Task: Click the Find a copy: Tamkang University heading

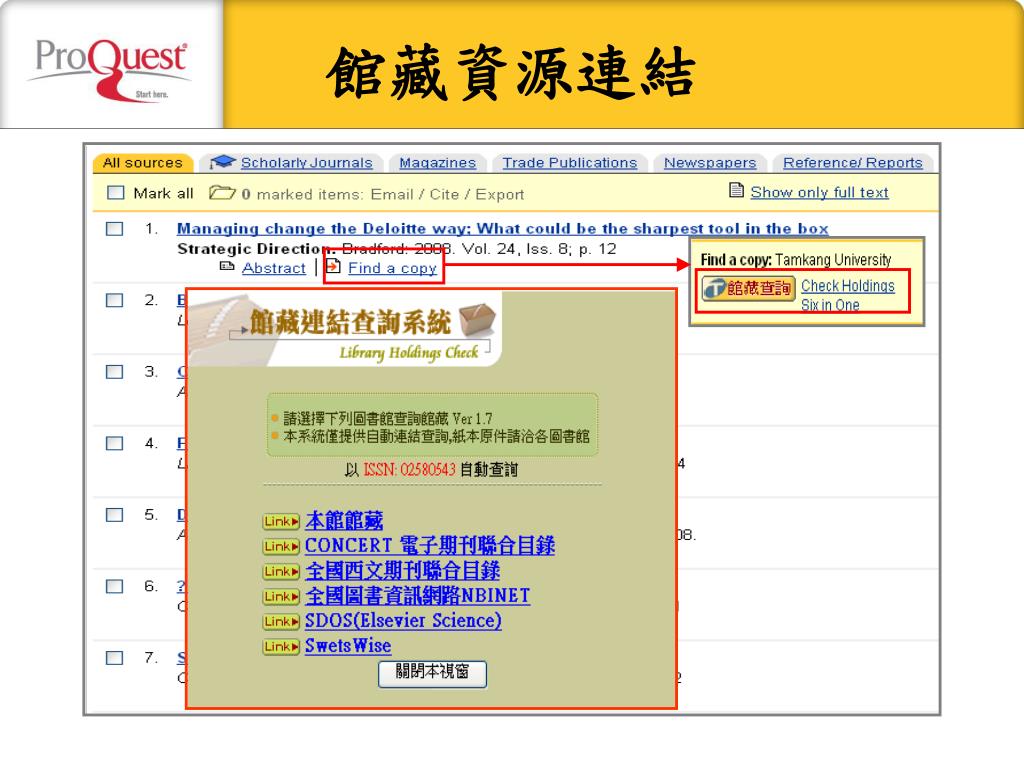Action: click(x=795, y=260)
